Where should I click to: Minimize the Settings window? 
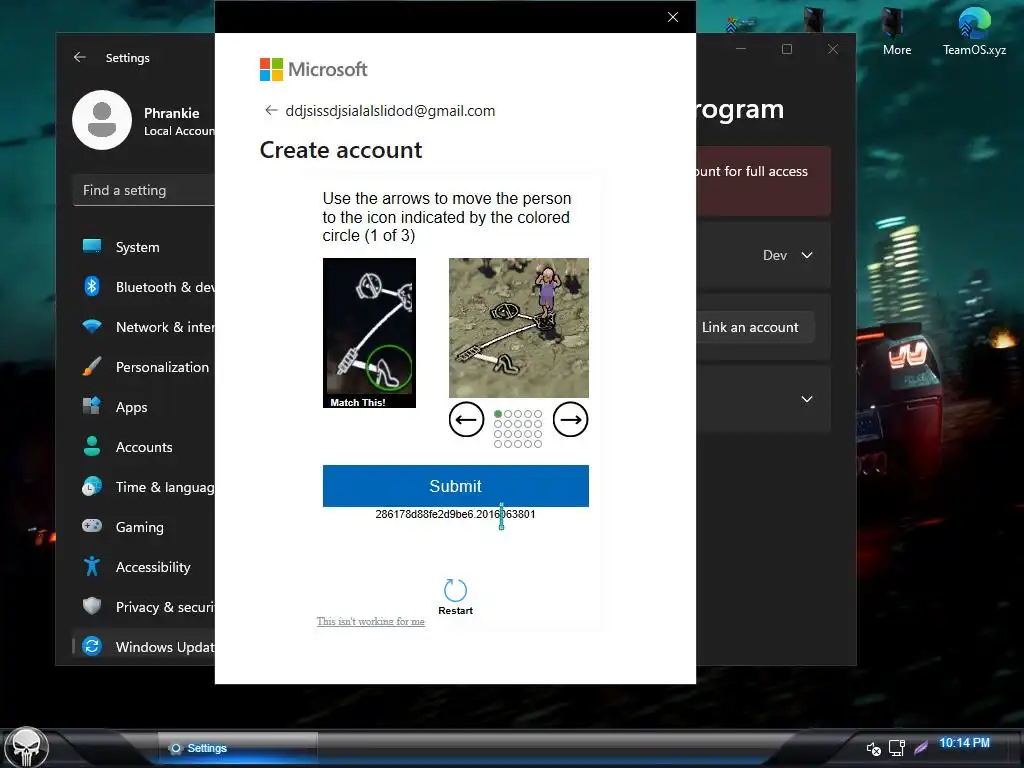[741, 49]
